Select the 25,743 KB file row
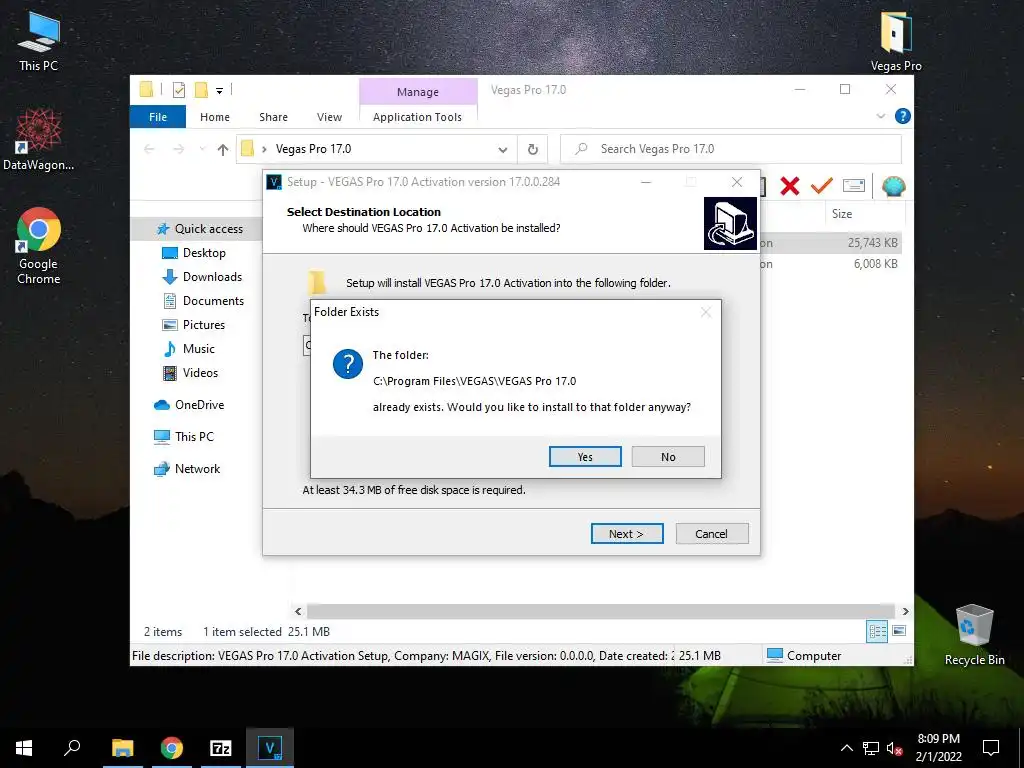Image resolution: width=1024 pixels, height=768 pixels. pyautogui.click(x=831, y=243)
